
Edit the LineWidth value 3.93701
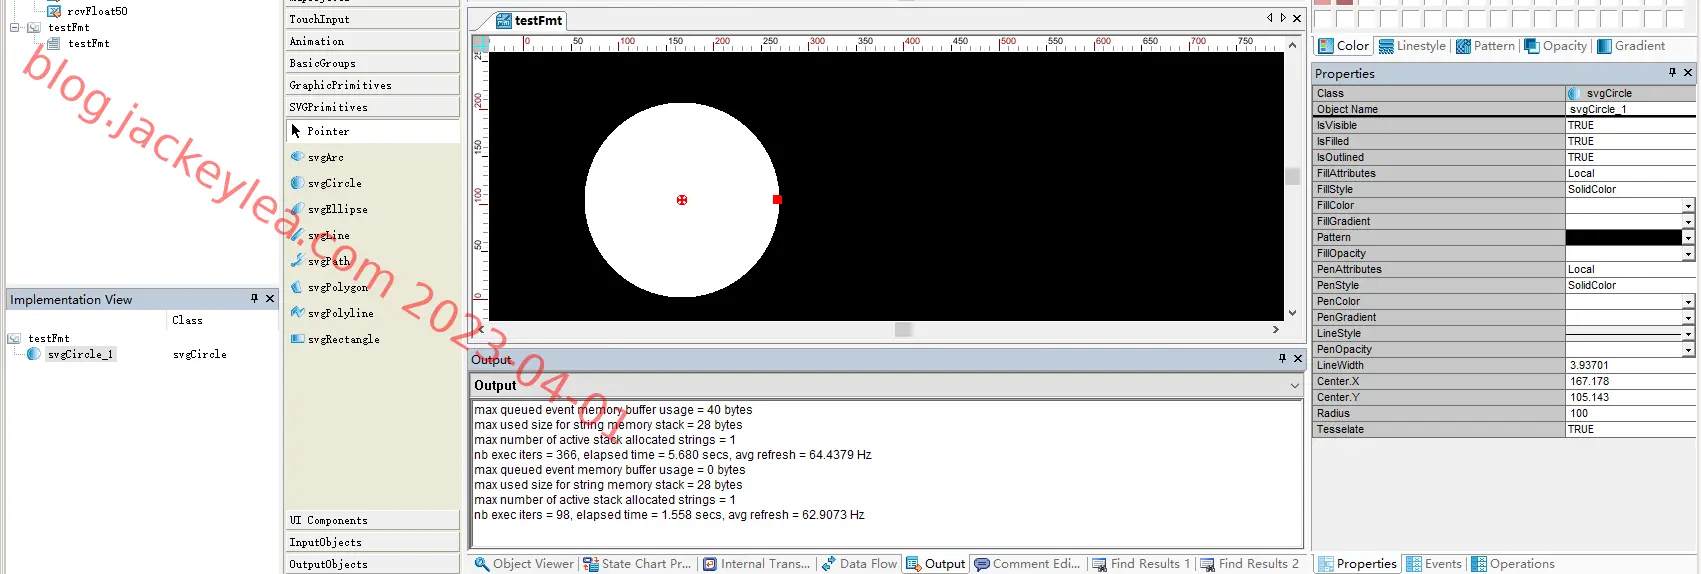(1630, 365)
